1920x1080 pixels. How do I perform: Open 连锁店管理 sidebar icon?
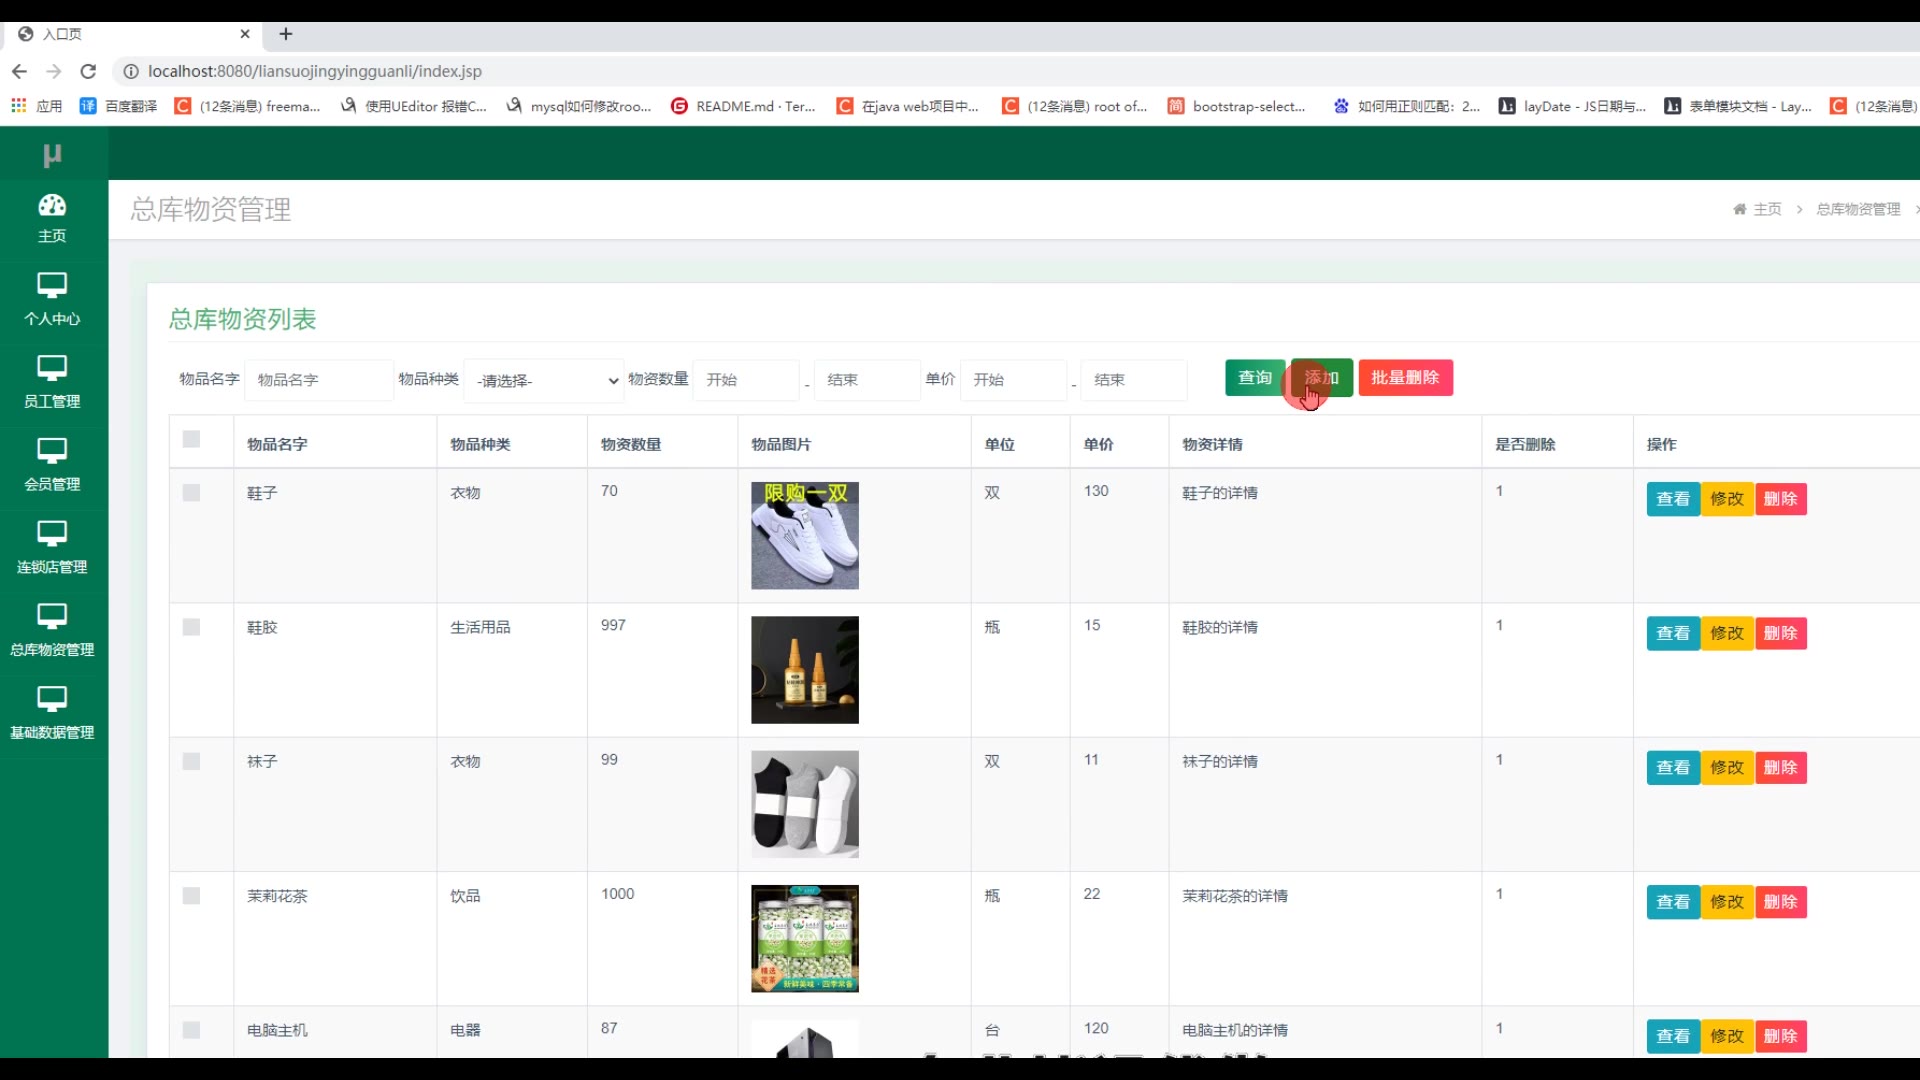[x=52, y=535]
